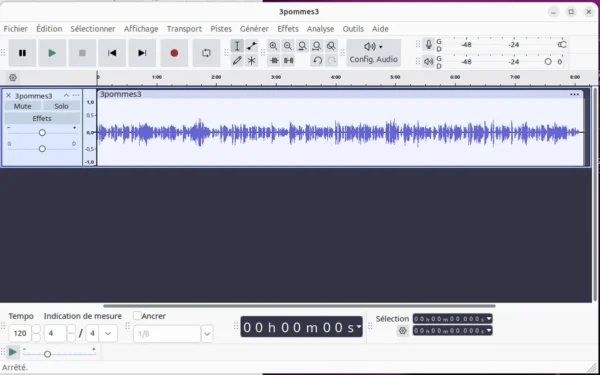Open the Analyse menu
The image size is (600, 375).
(x=320, y=29)
